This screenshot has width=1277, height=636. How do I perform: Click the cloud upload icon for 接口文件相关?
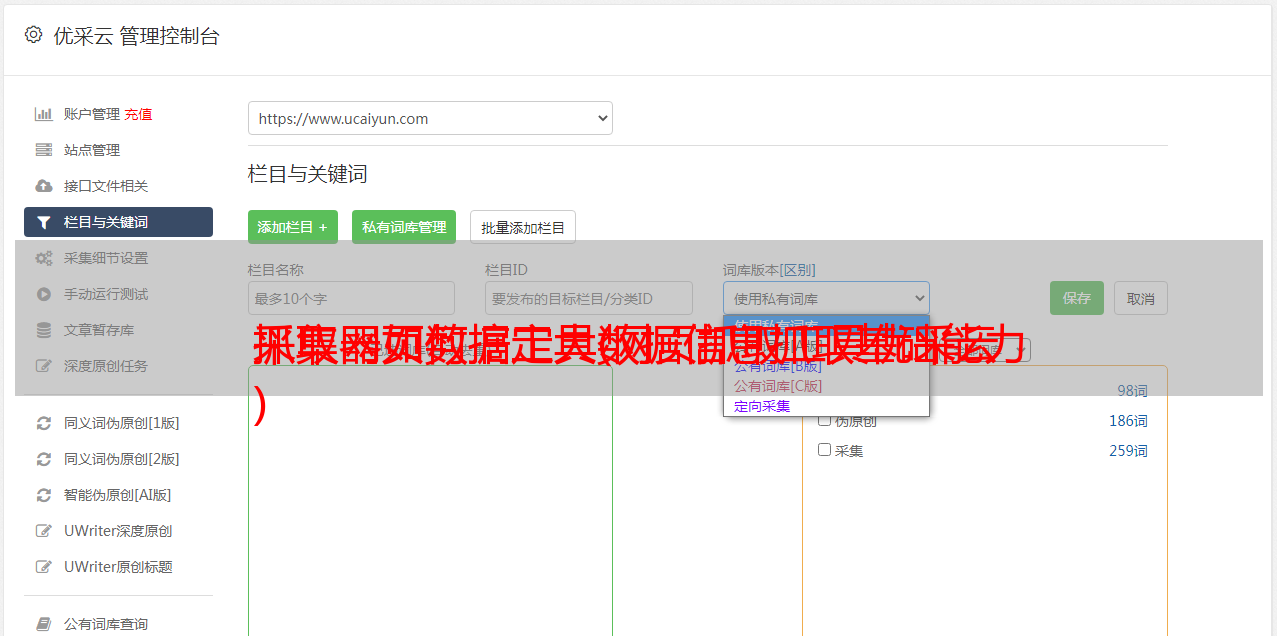click(43, 186)
